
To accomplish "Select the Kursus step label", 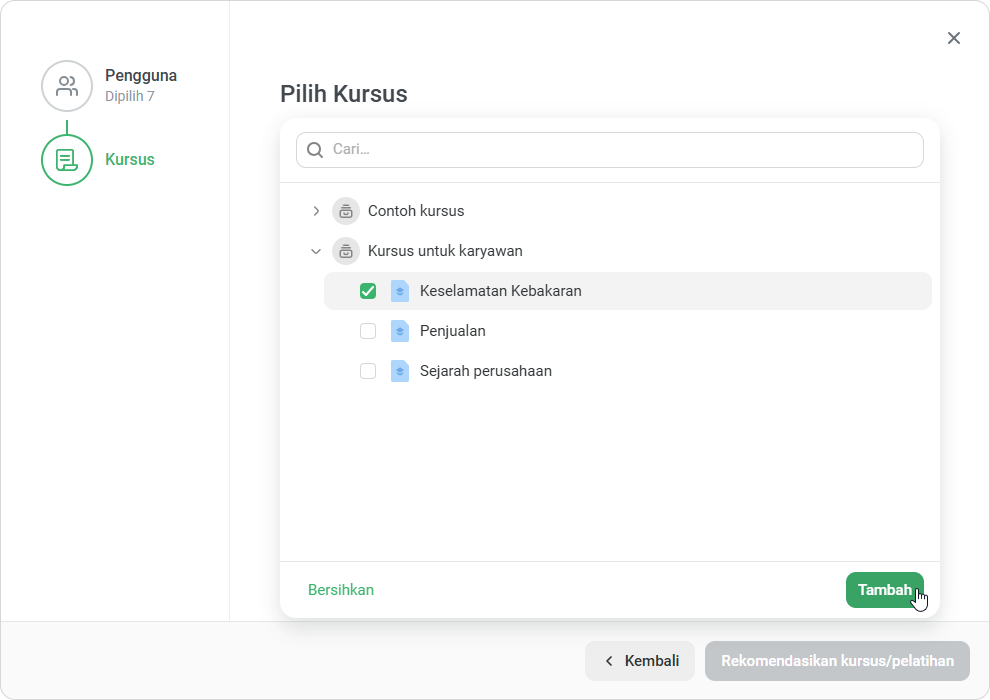I will 129,159.
